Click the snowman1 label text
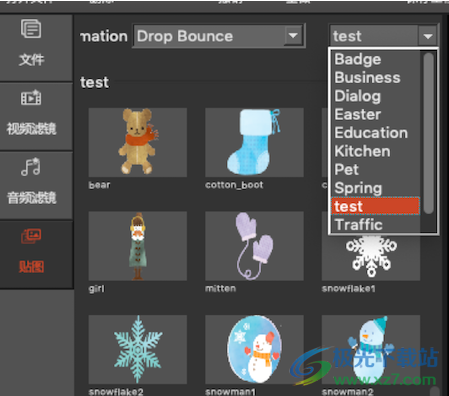Screen dimensions: 449x396 [231, 392]
